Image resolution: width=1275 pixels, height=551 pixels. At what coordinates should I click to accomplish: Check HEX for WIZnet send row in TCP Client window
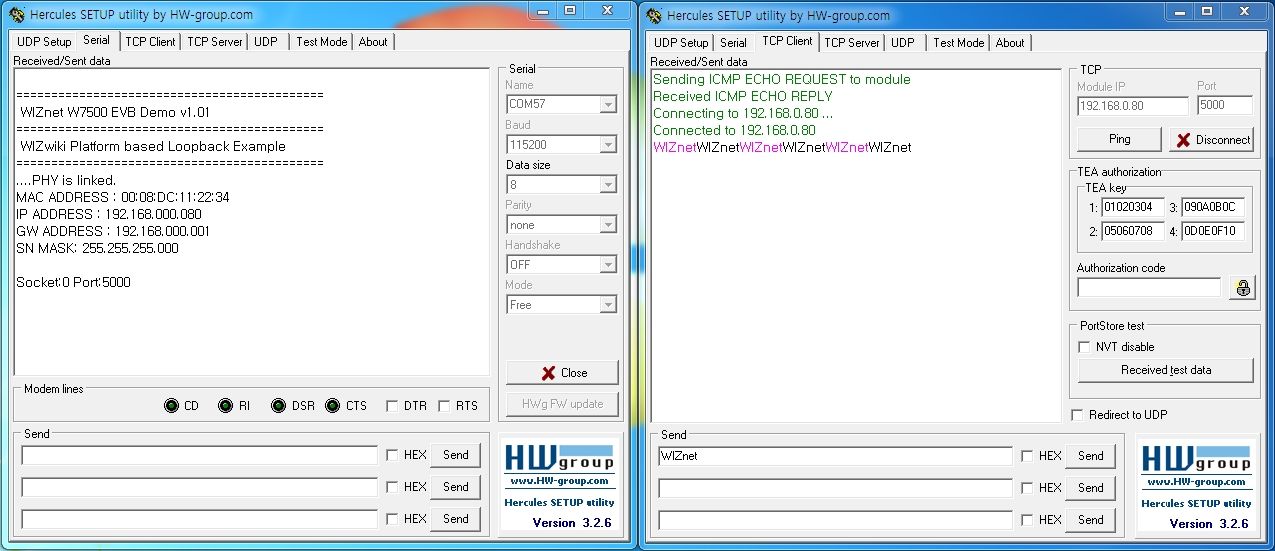[1027, 456]
